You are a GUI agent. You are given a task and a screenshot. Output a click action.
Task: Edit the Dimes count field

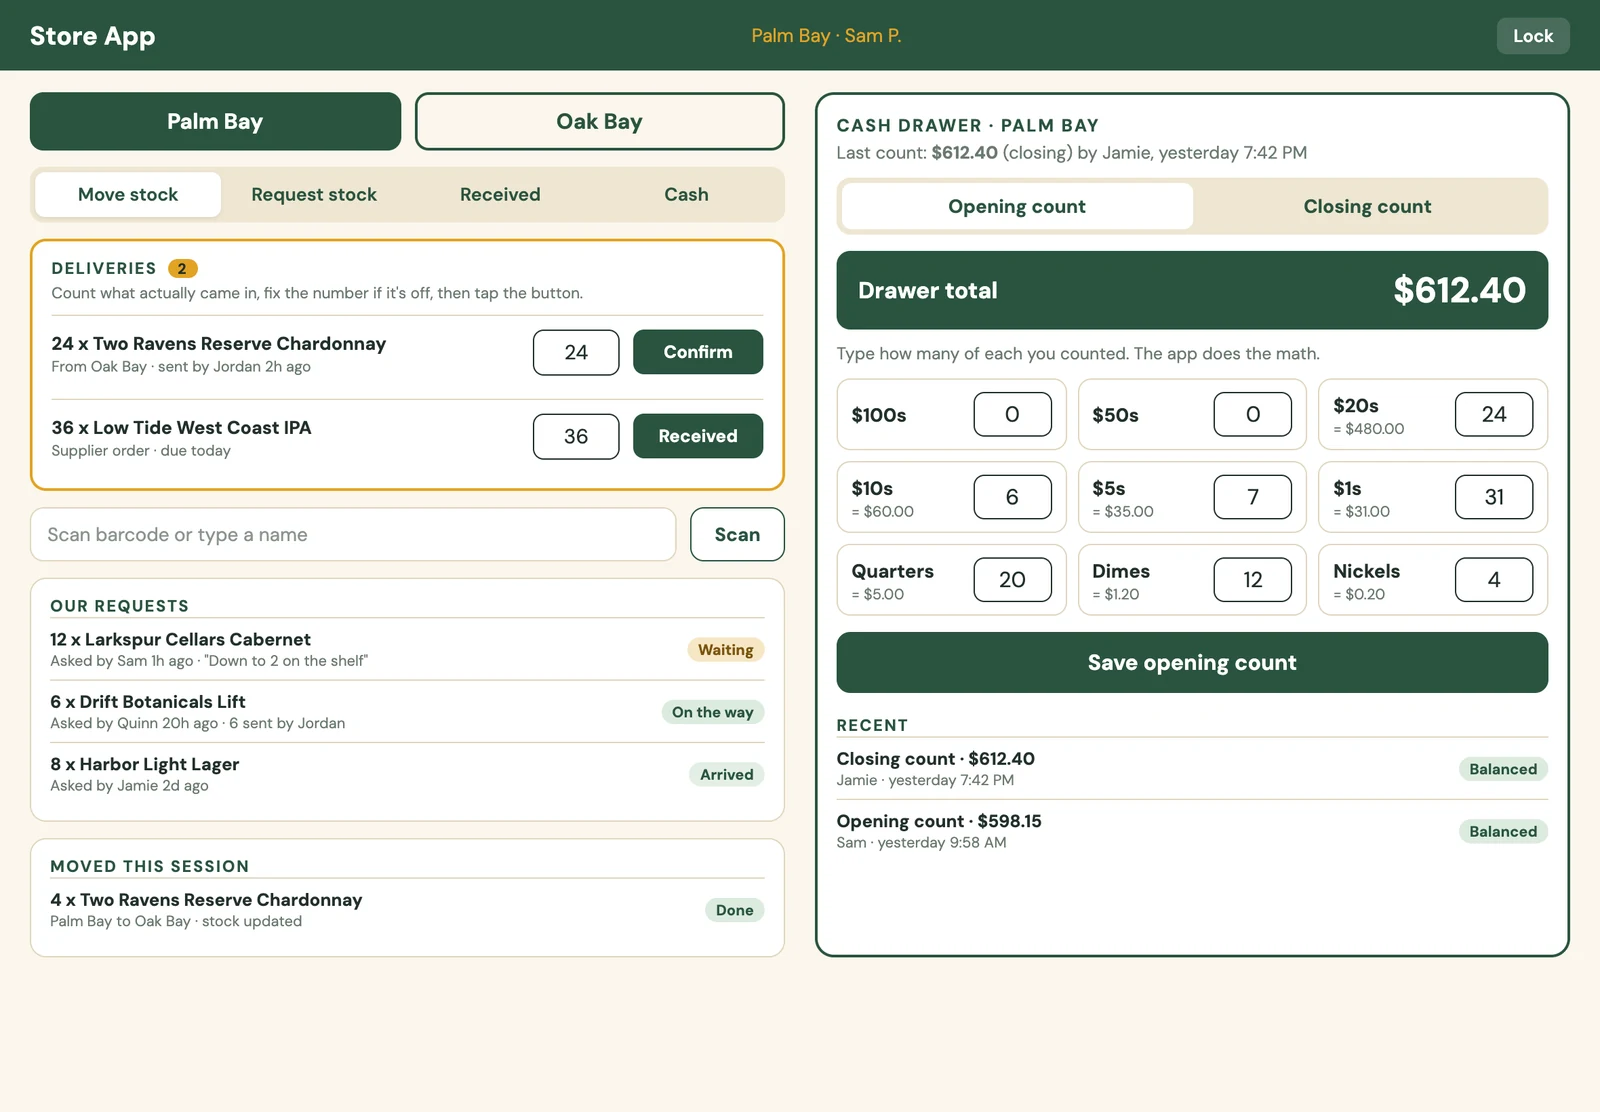(1253, 580)
